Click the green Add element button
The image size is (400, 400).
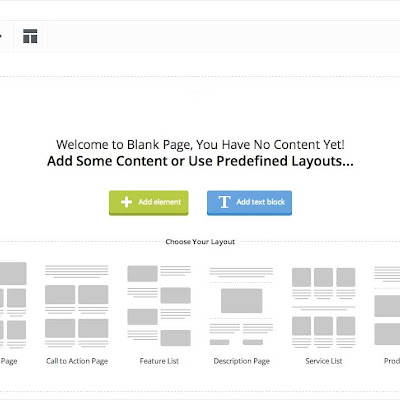(x=149, y=203)
